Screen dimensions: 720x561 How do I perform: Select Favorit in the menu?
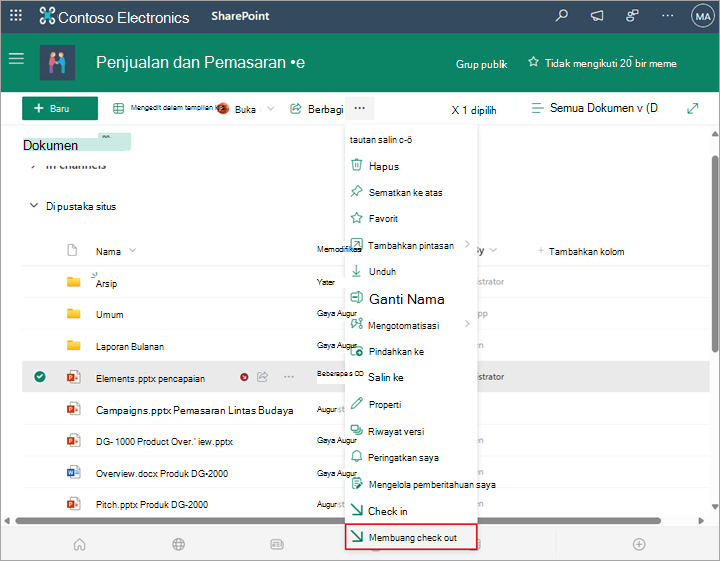[x=411, y=219]
